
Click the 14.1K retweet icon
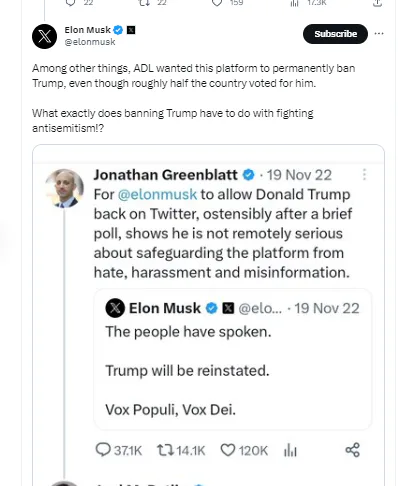click(165, 450)
